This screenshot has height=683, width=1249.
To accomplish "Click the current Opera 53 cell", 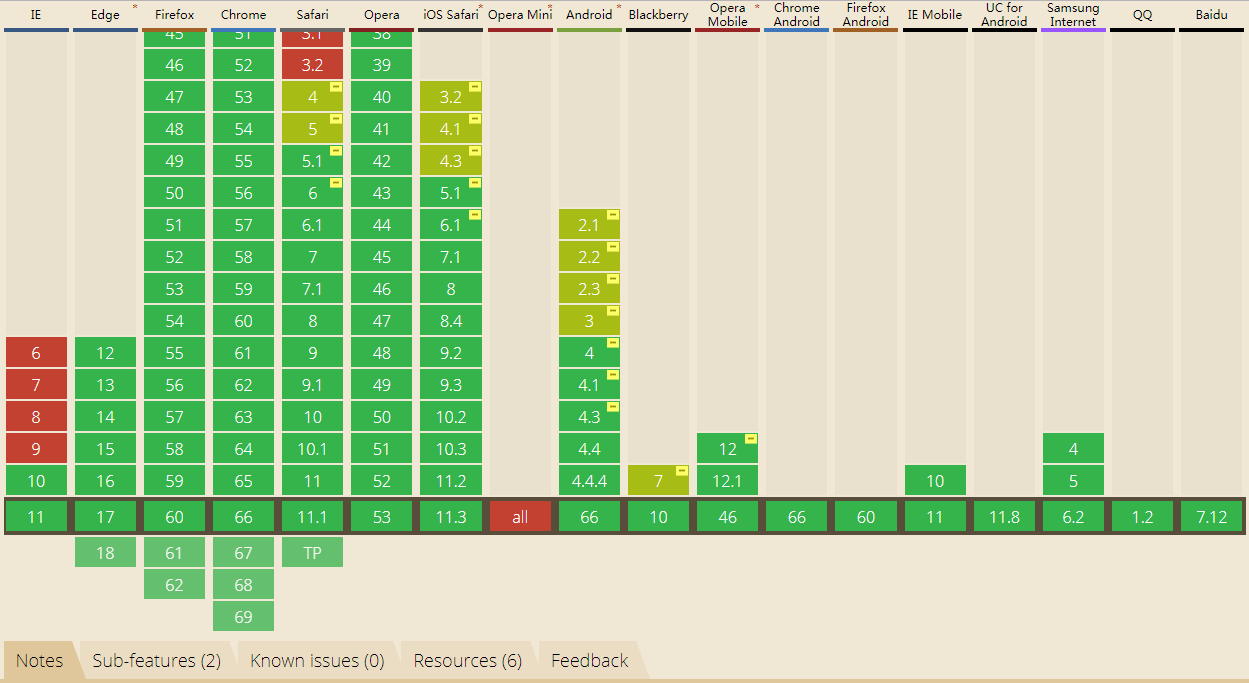I will [x=382, y=517].
